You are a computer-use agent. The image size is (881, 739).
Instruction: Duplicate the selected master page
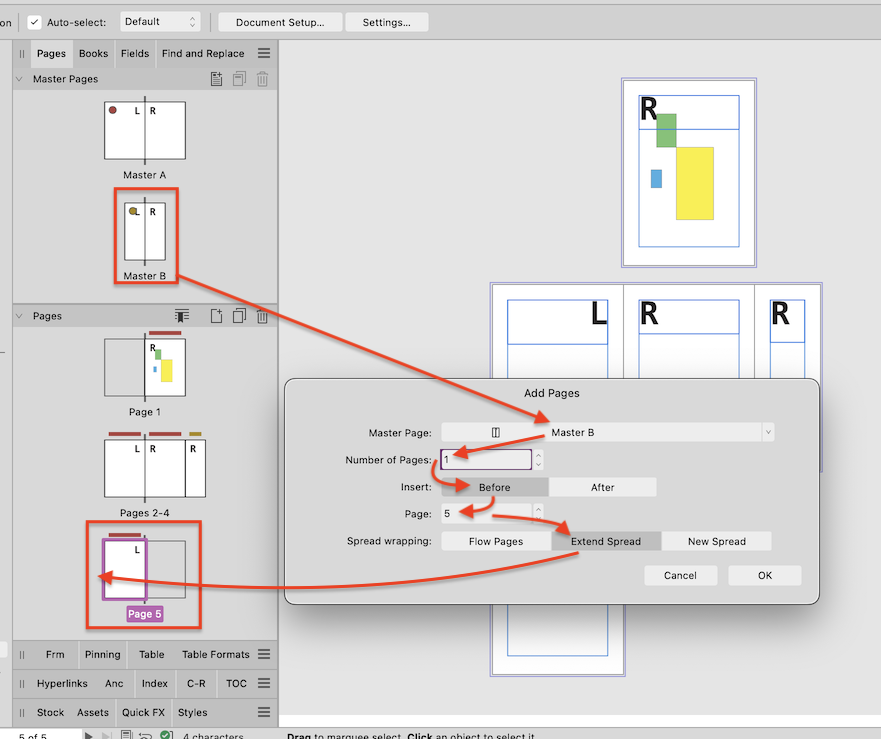pyautogui.click(x=239, y=78)
